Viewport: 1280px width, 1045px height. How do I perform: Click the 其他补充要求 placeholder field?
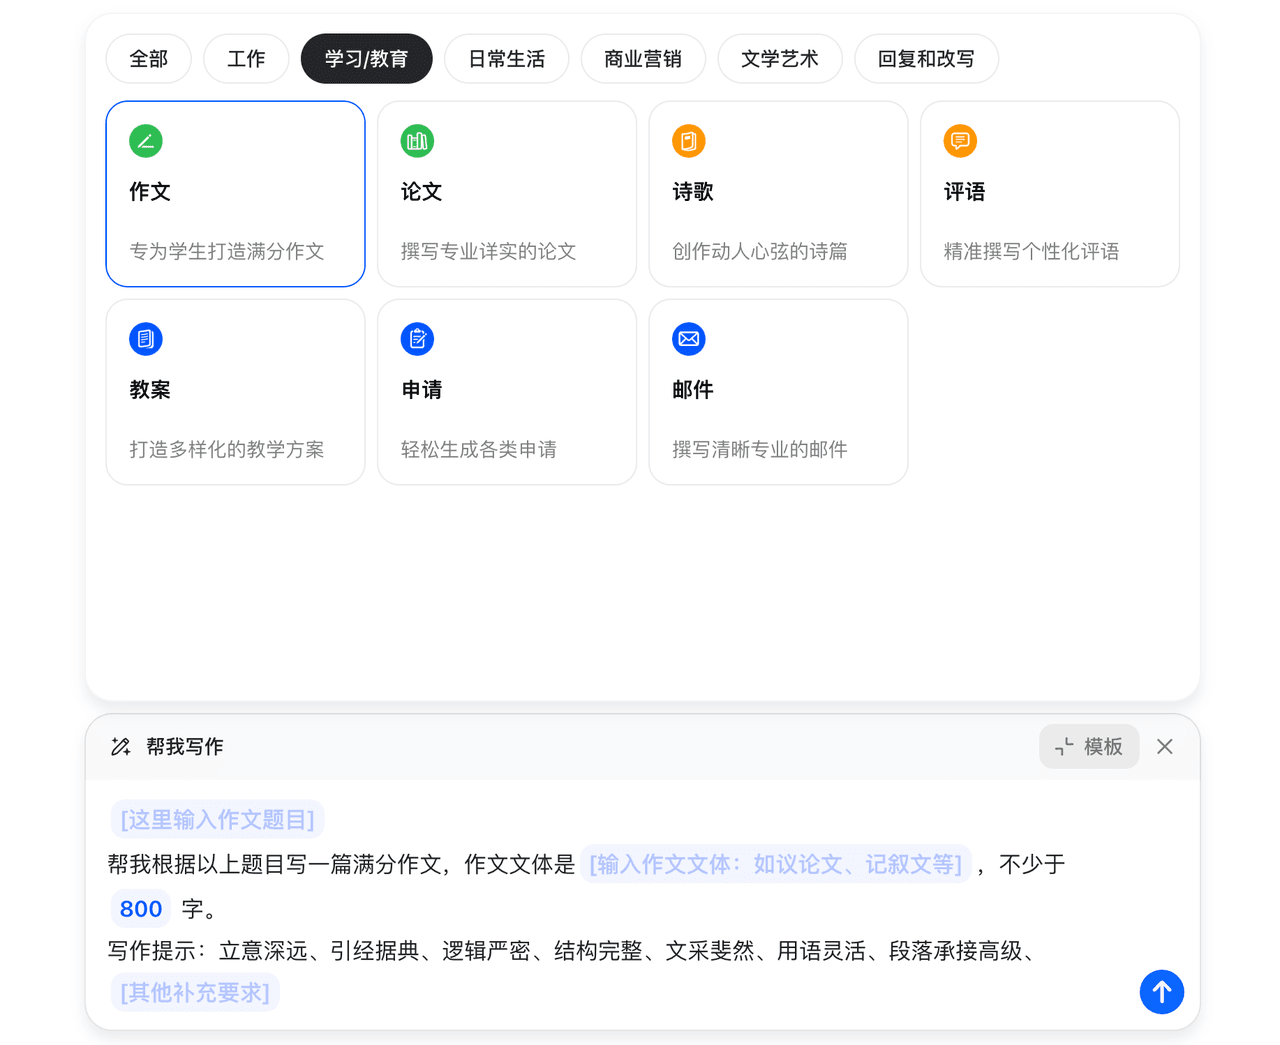(x=195, y=993)
